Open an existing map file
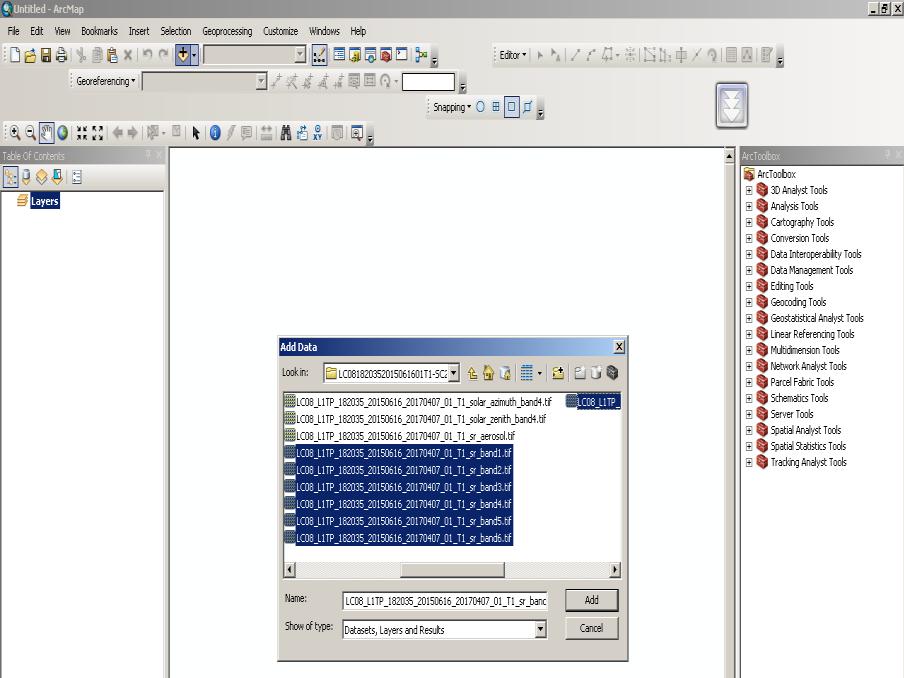 [30, 55]
